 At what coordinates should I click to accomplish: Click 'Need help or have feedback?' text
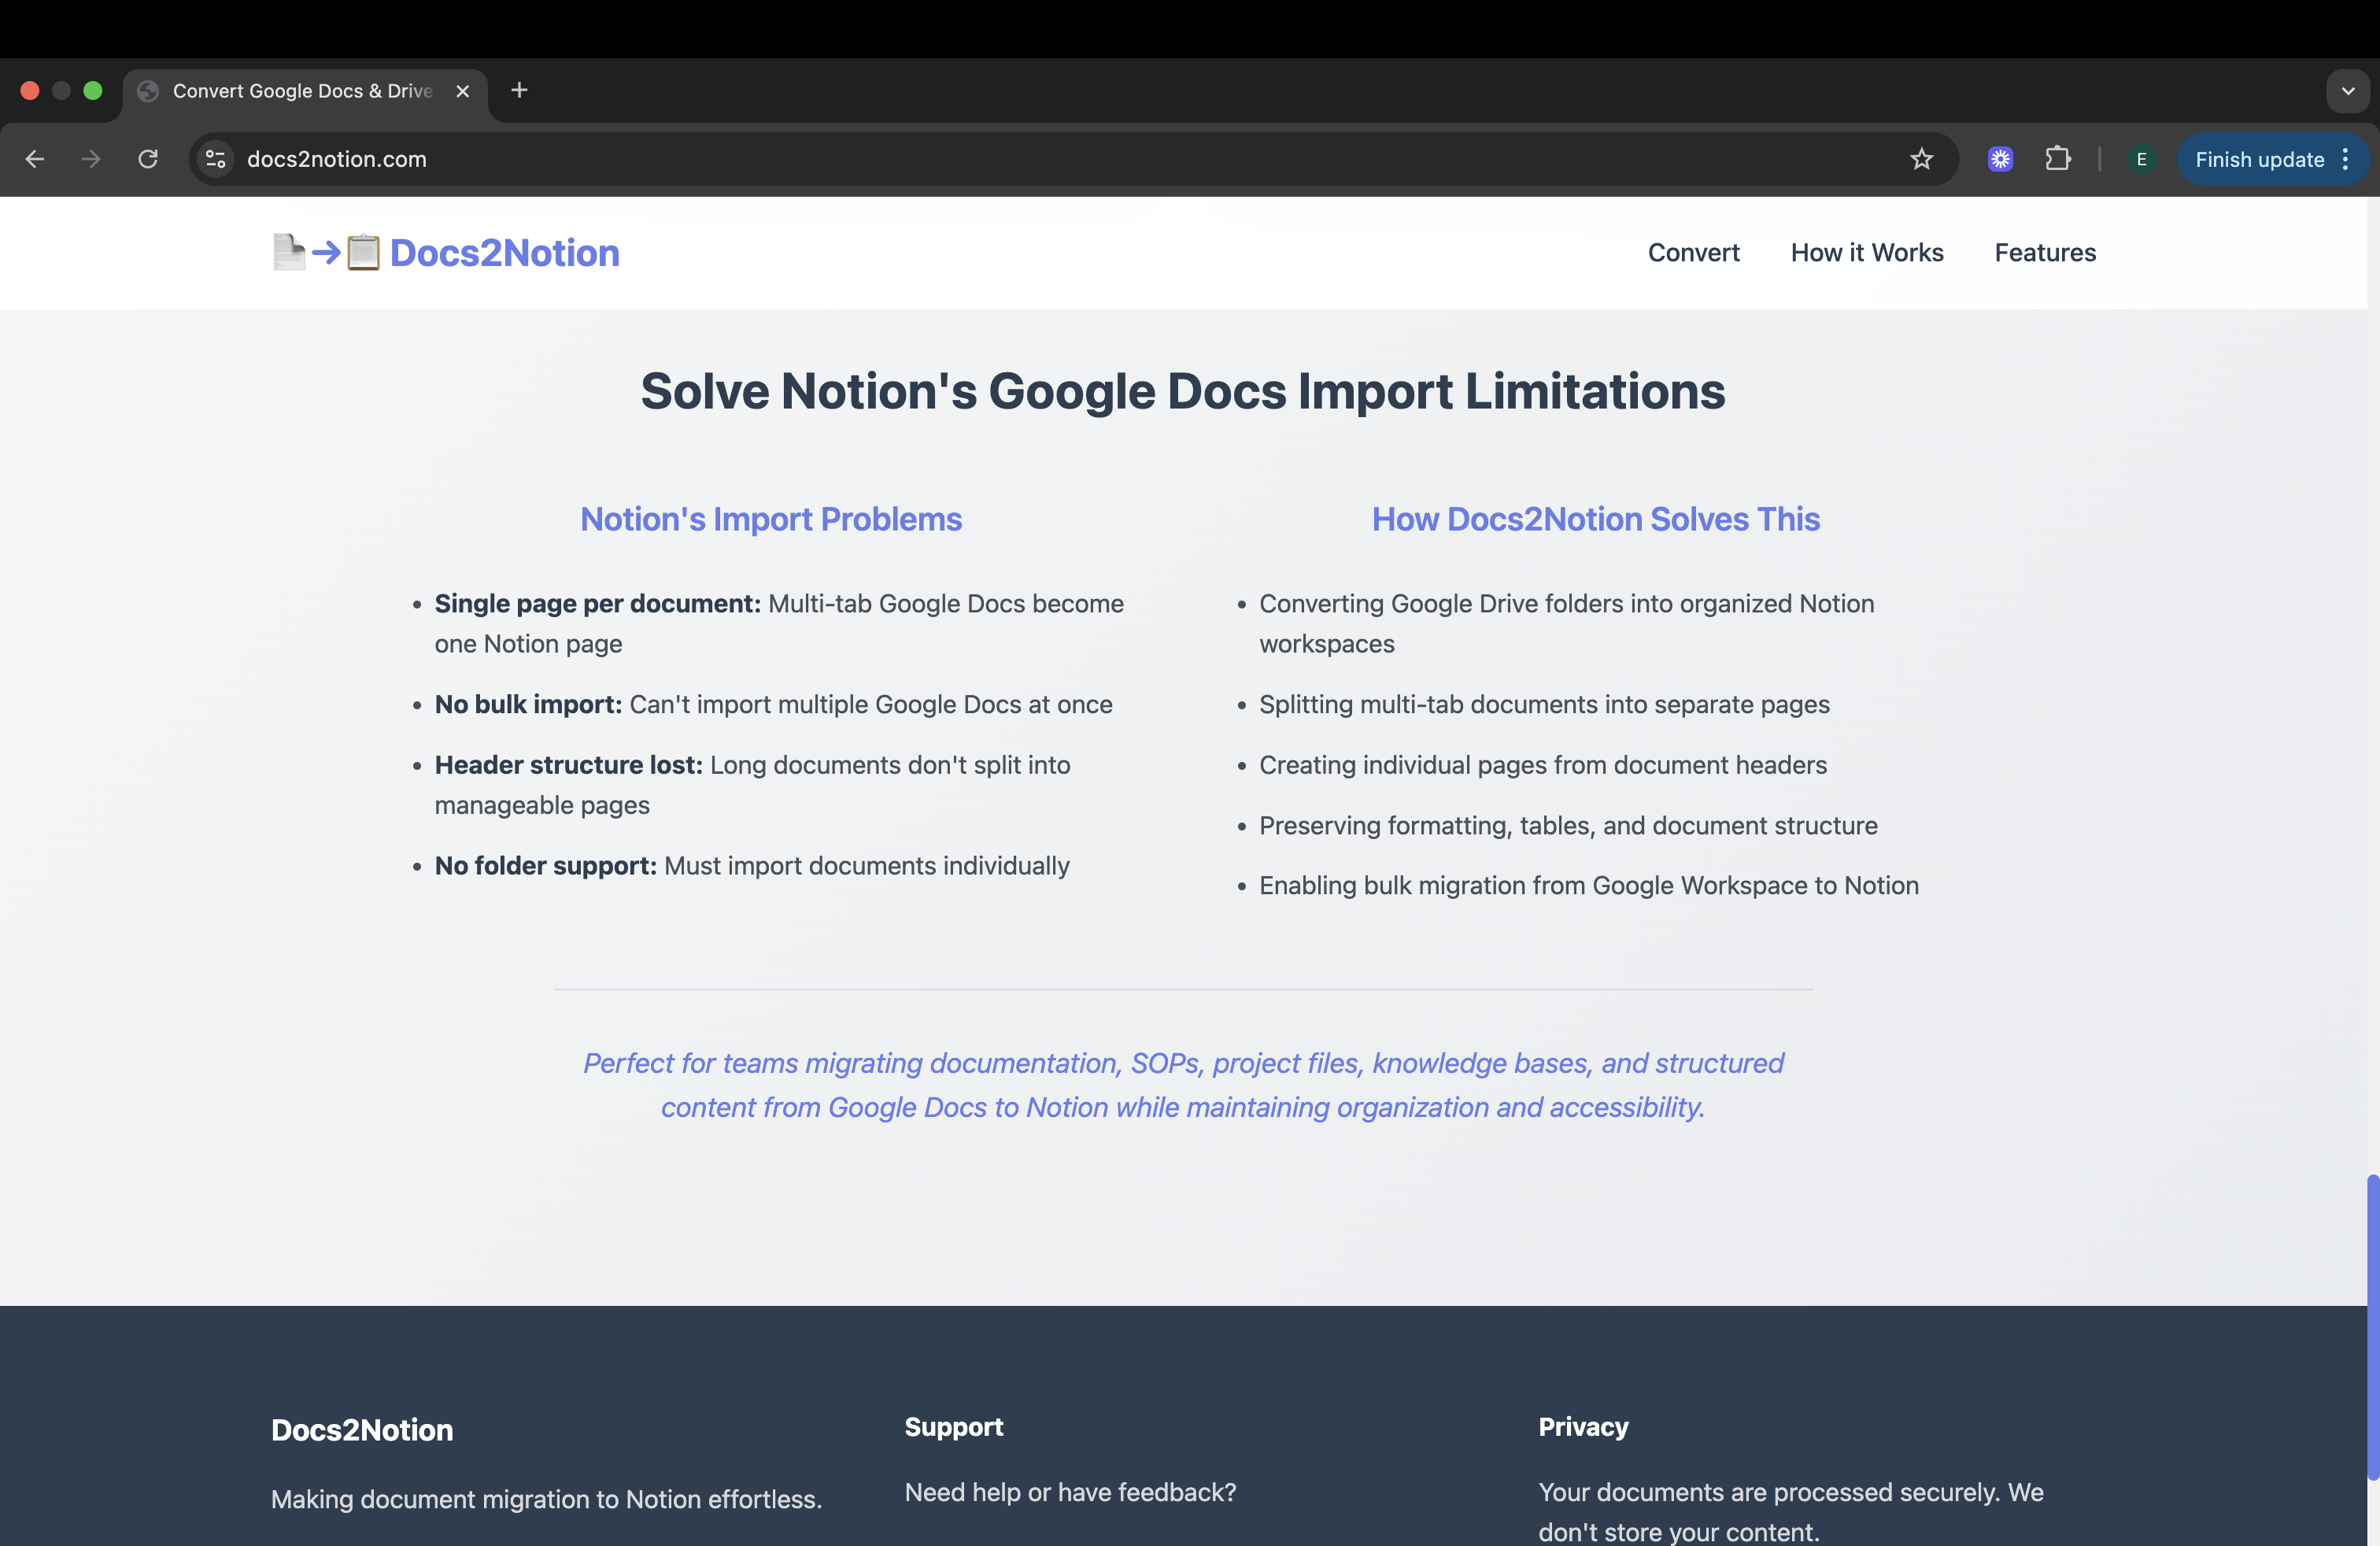1070,1492
